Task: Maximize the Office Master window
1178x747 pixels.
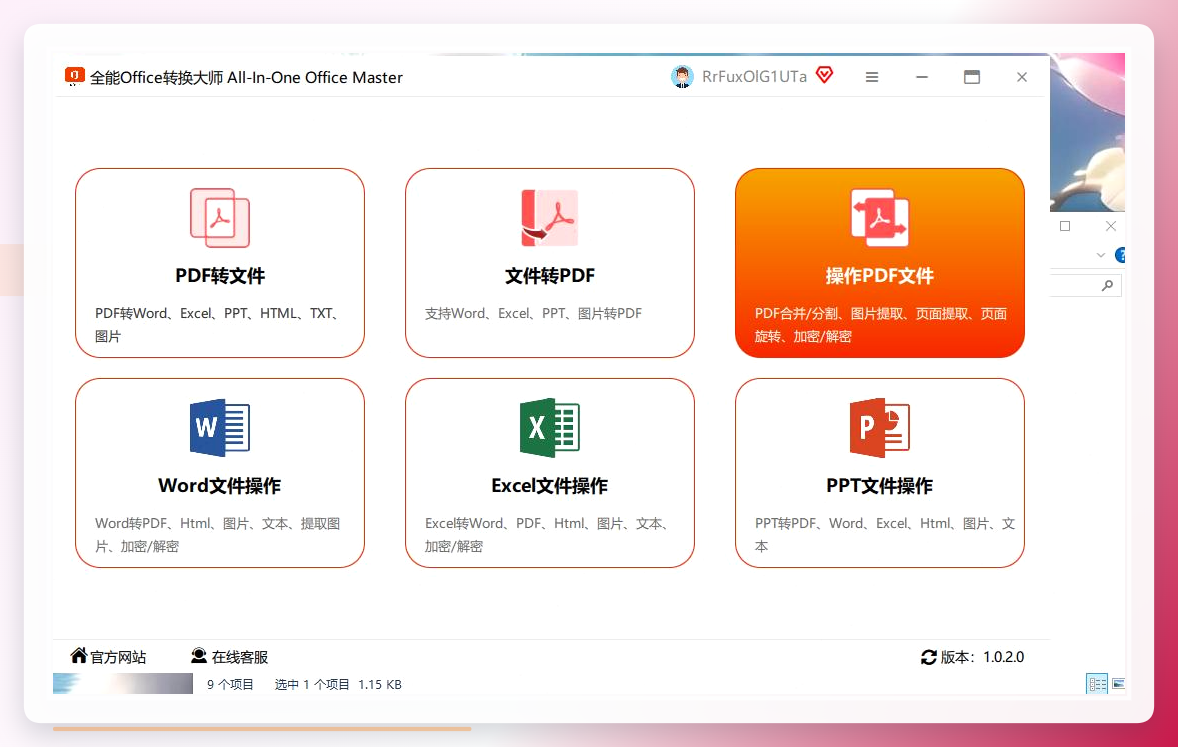Action: tap(971, 77)
